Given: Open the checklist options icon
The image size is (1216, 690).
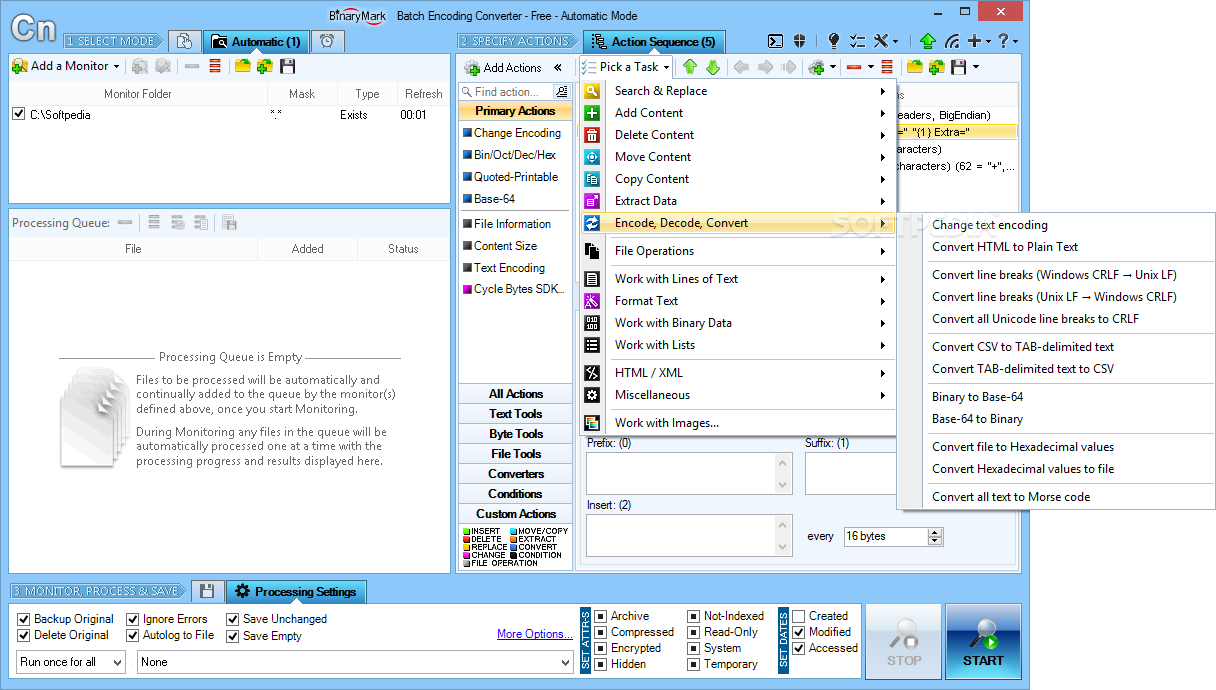Looking at the screenshot, I should click(x=857, y=41).
